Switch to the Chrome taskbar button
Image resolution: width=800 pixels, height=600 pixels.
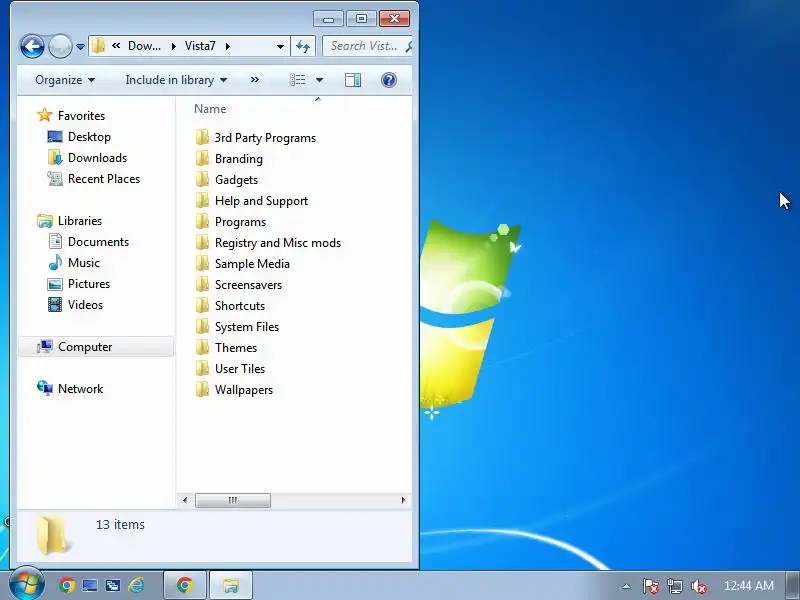(x=185, y=585)
